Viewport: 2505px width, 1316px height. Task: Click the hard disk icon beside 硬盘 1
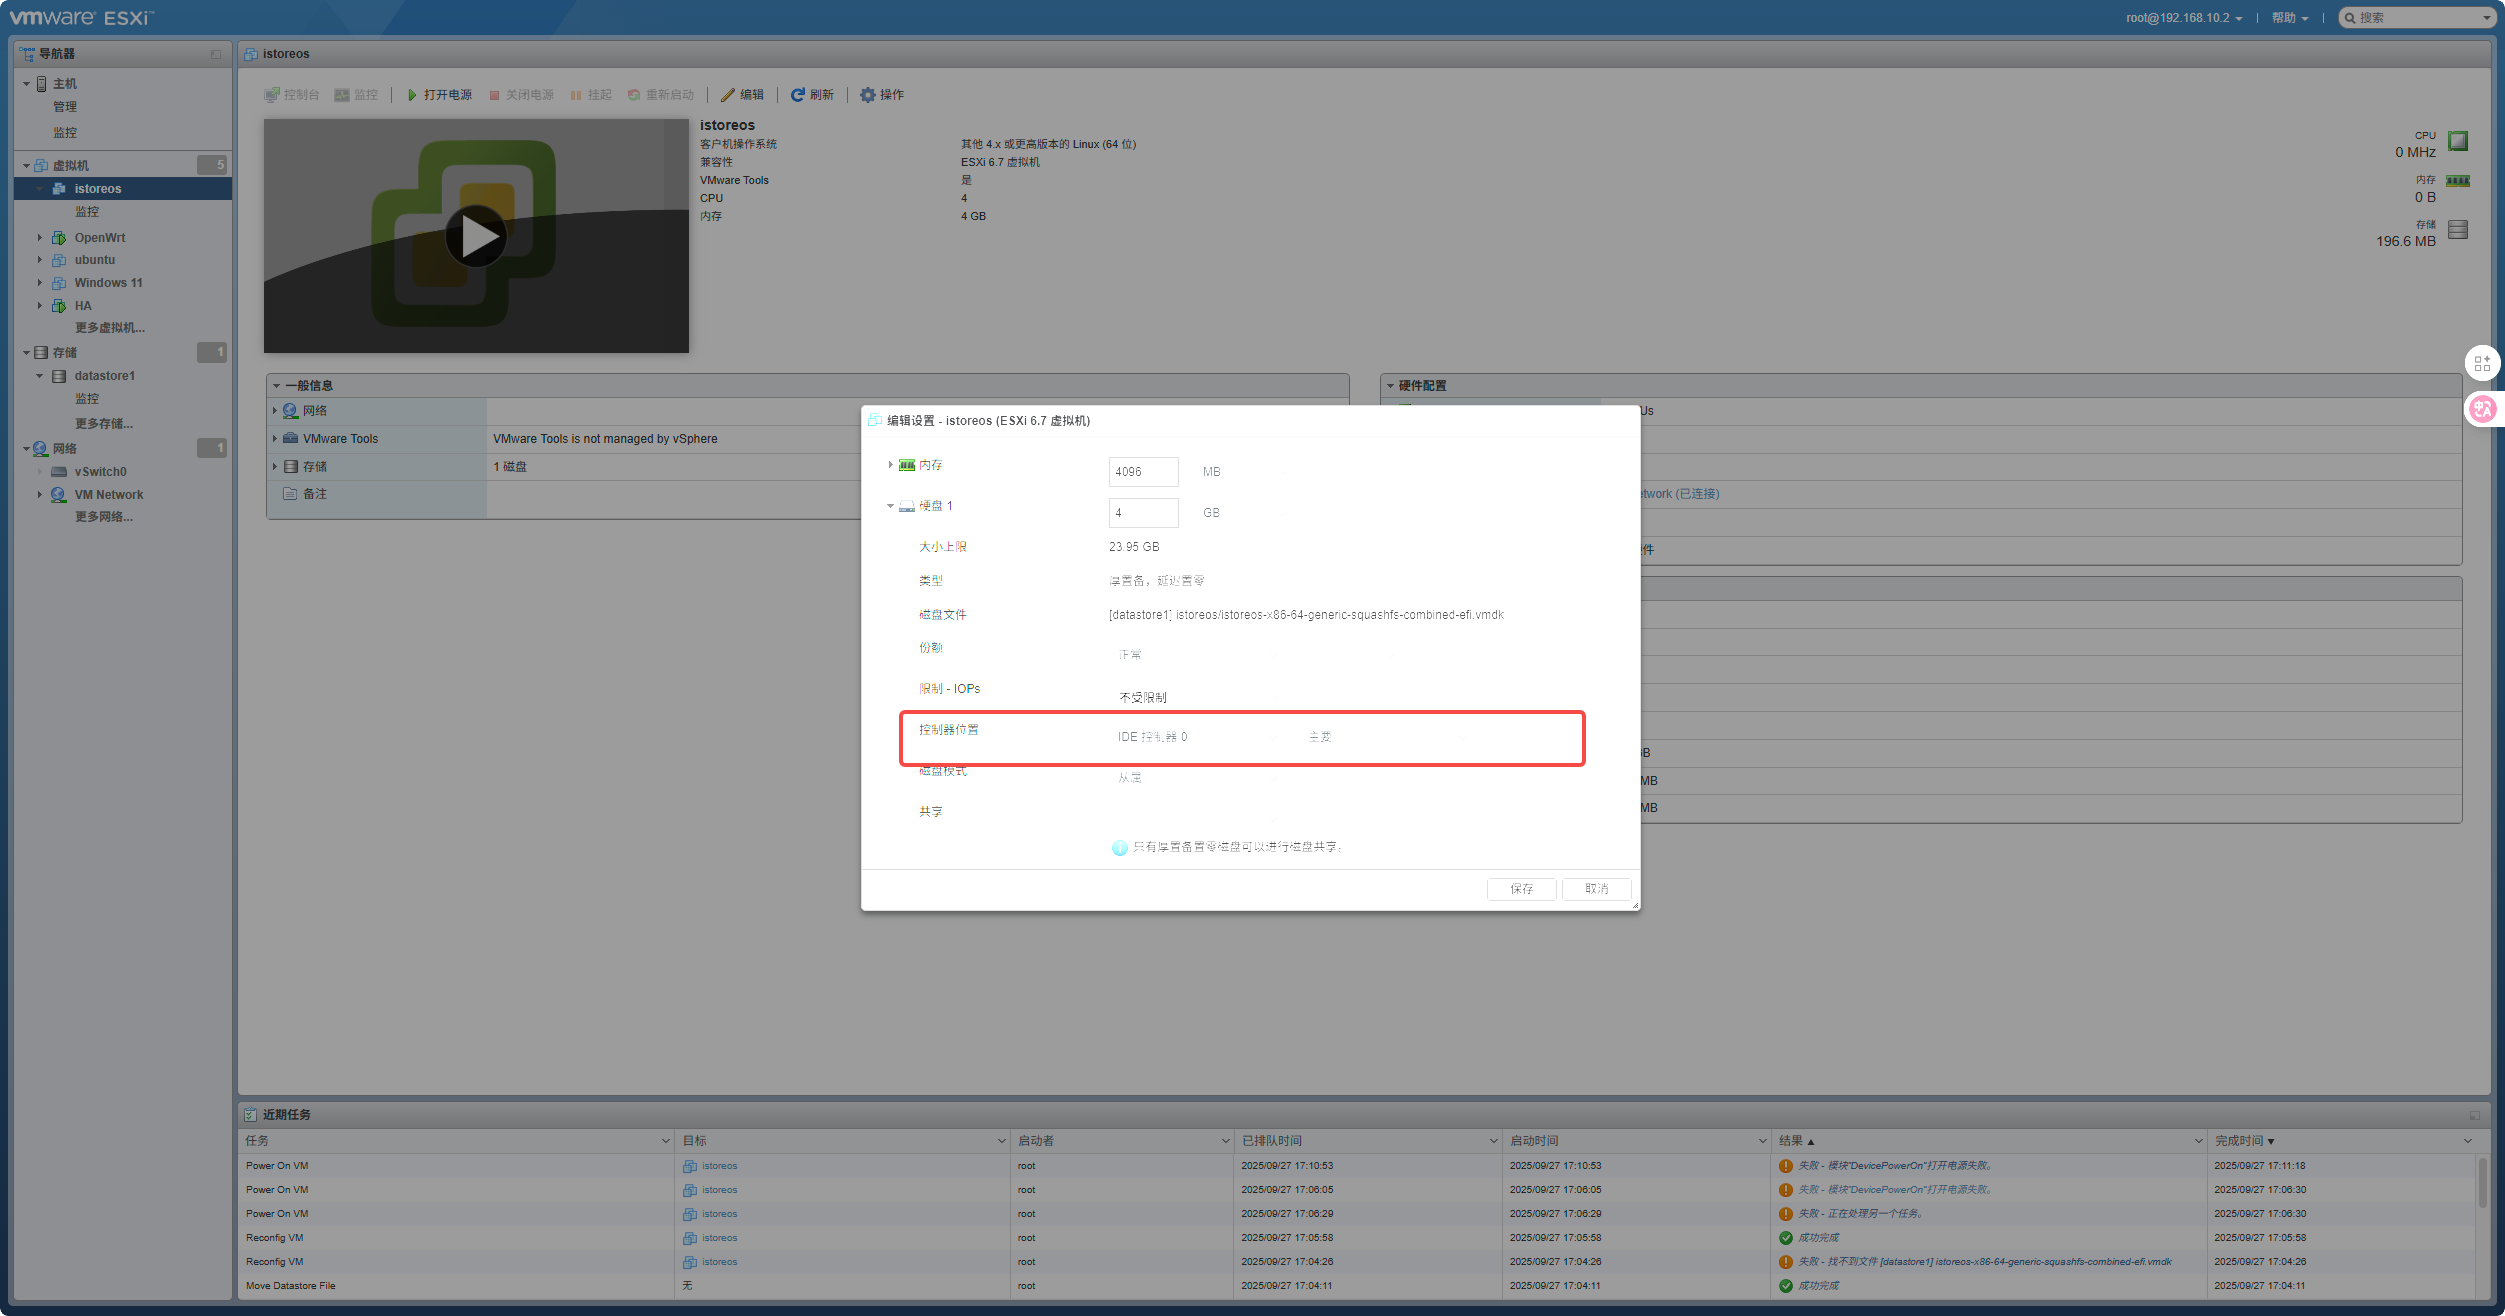(907, 506)
